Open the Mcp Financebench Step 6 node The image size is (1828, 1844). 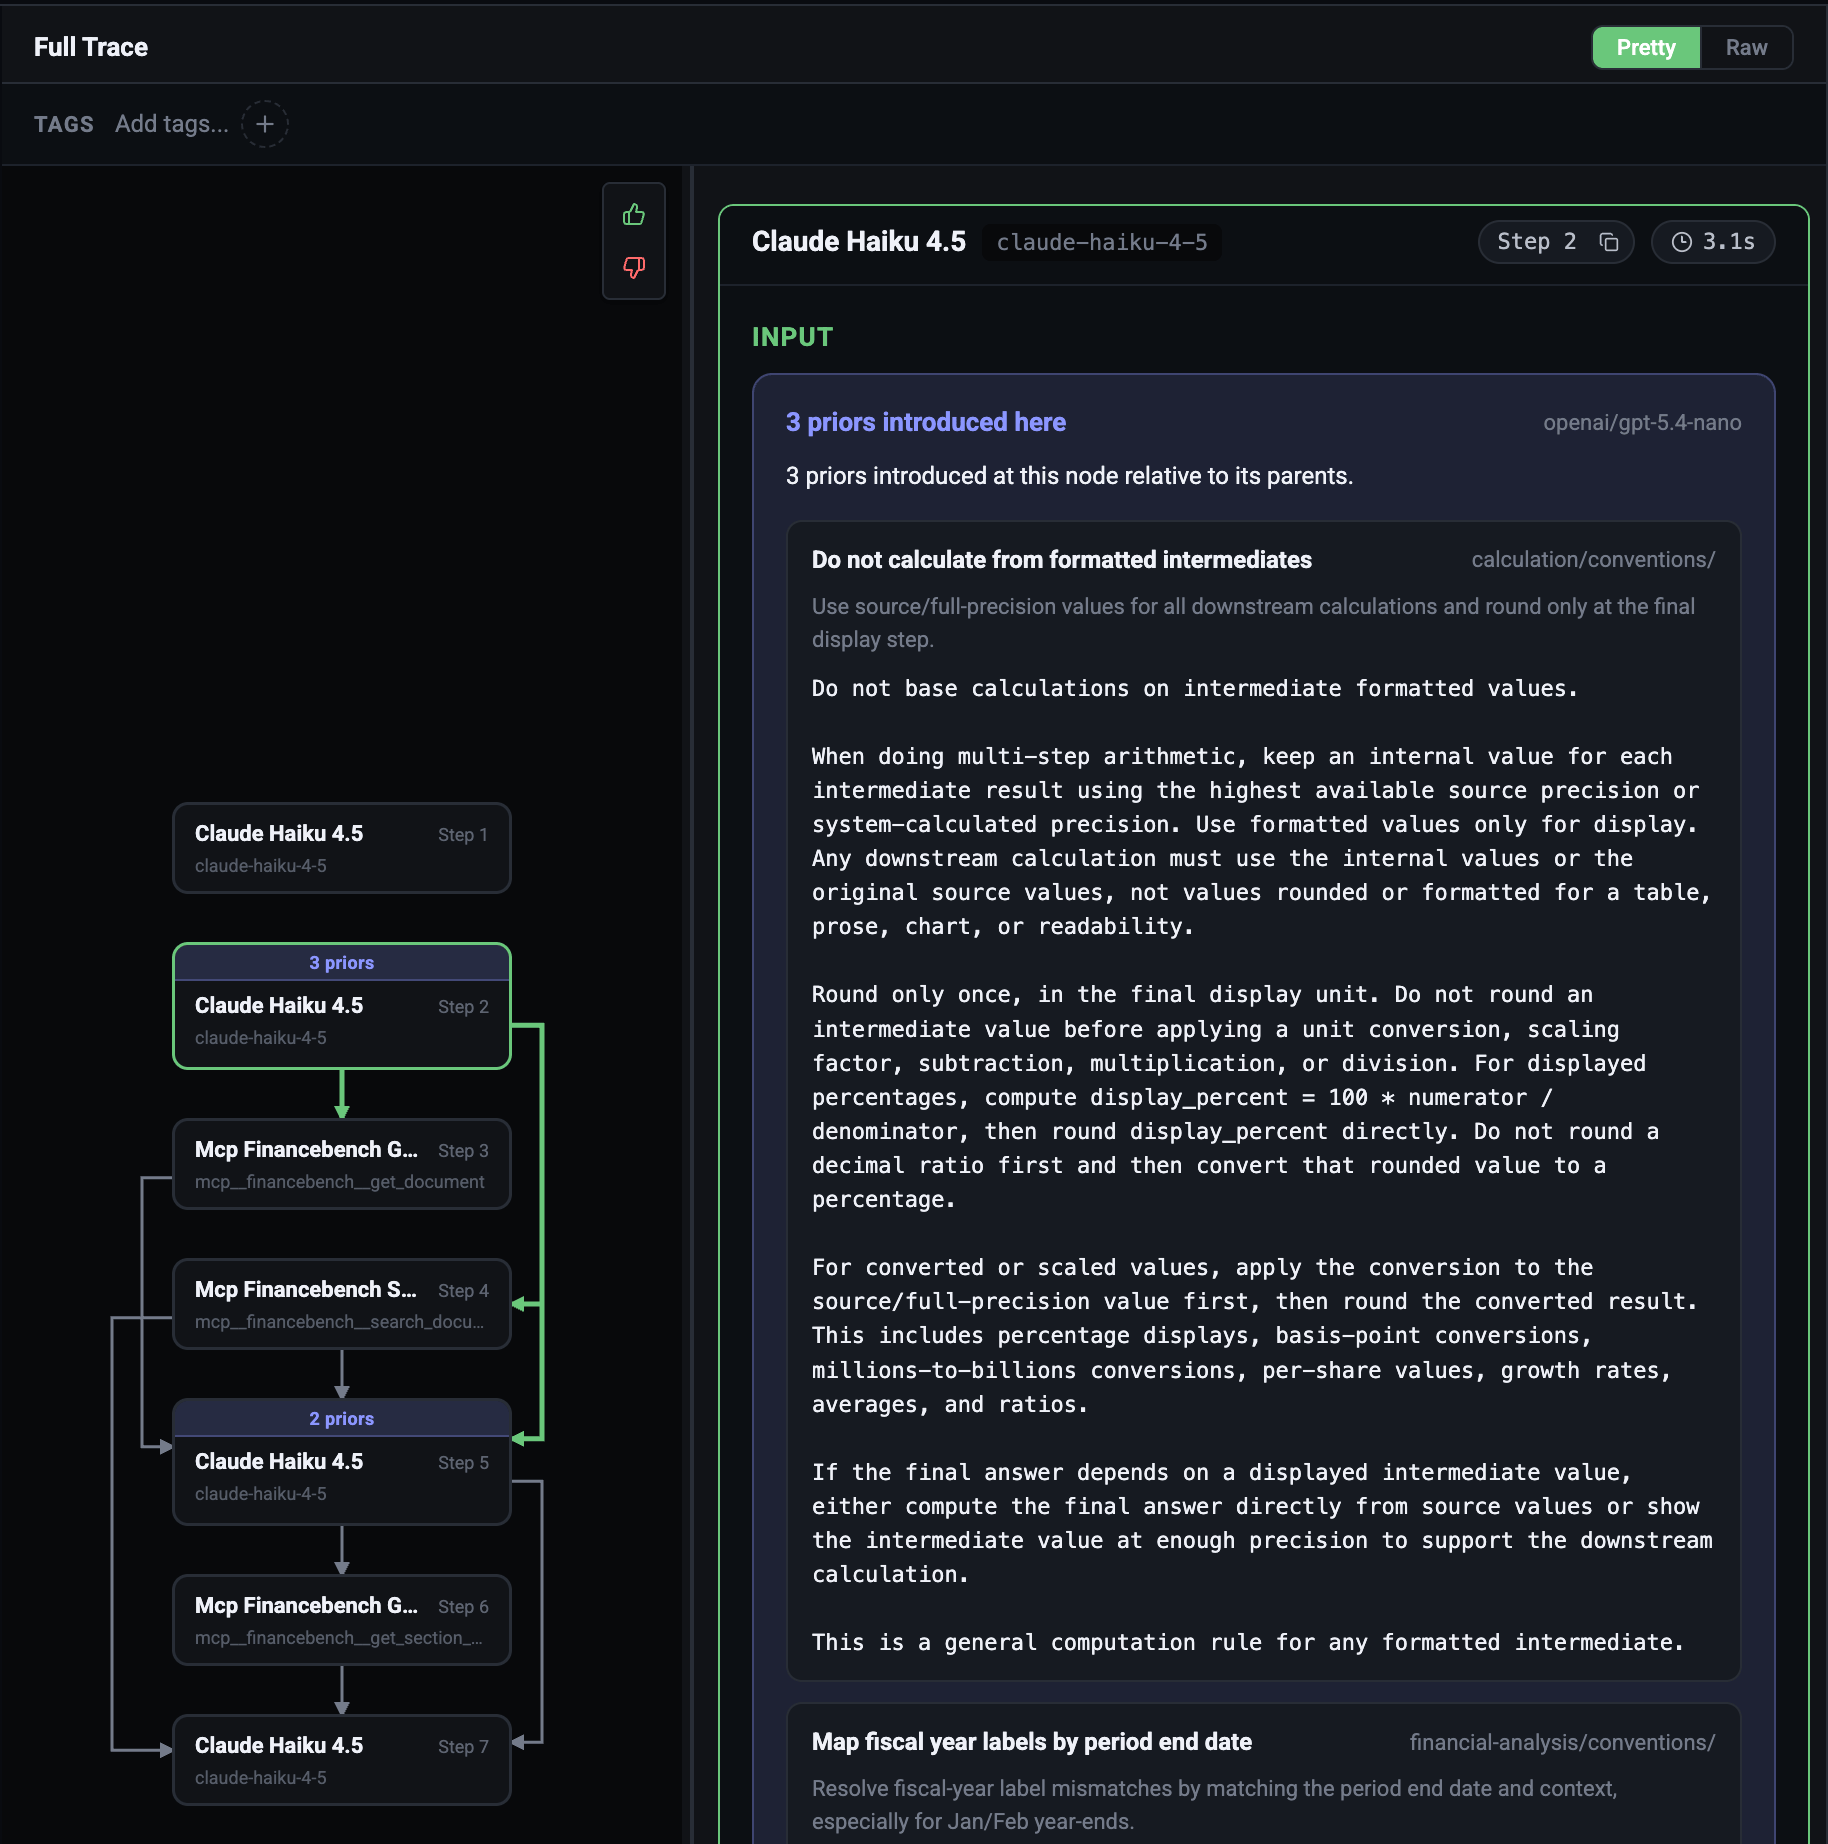342,1620
